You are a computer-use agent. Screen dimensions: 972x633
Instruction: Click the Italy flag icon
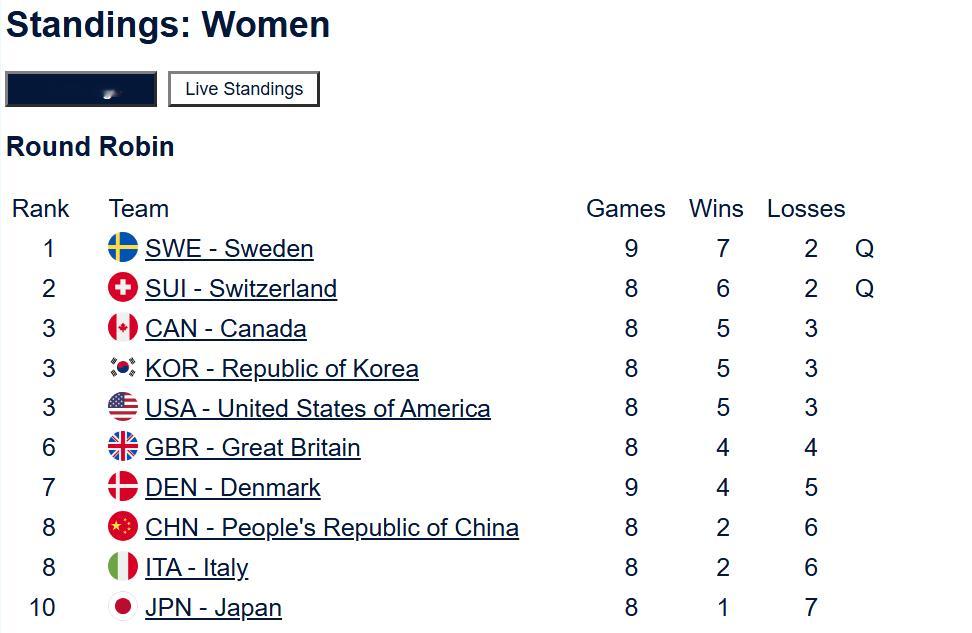click(x=123, y=567)
